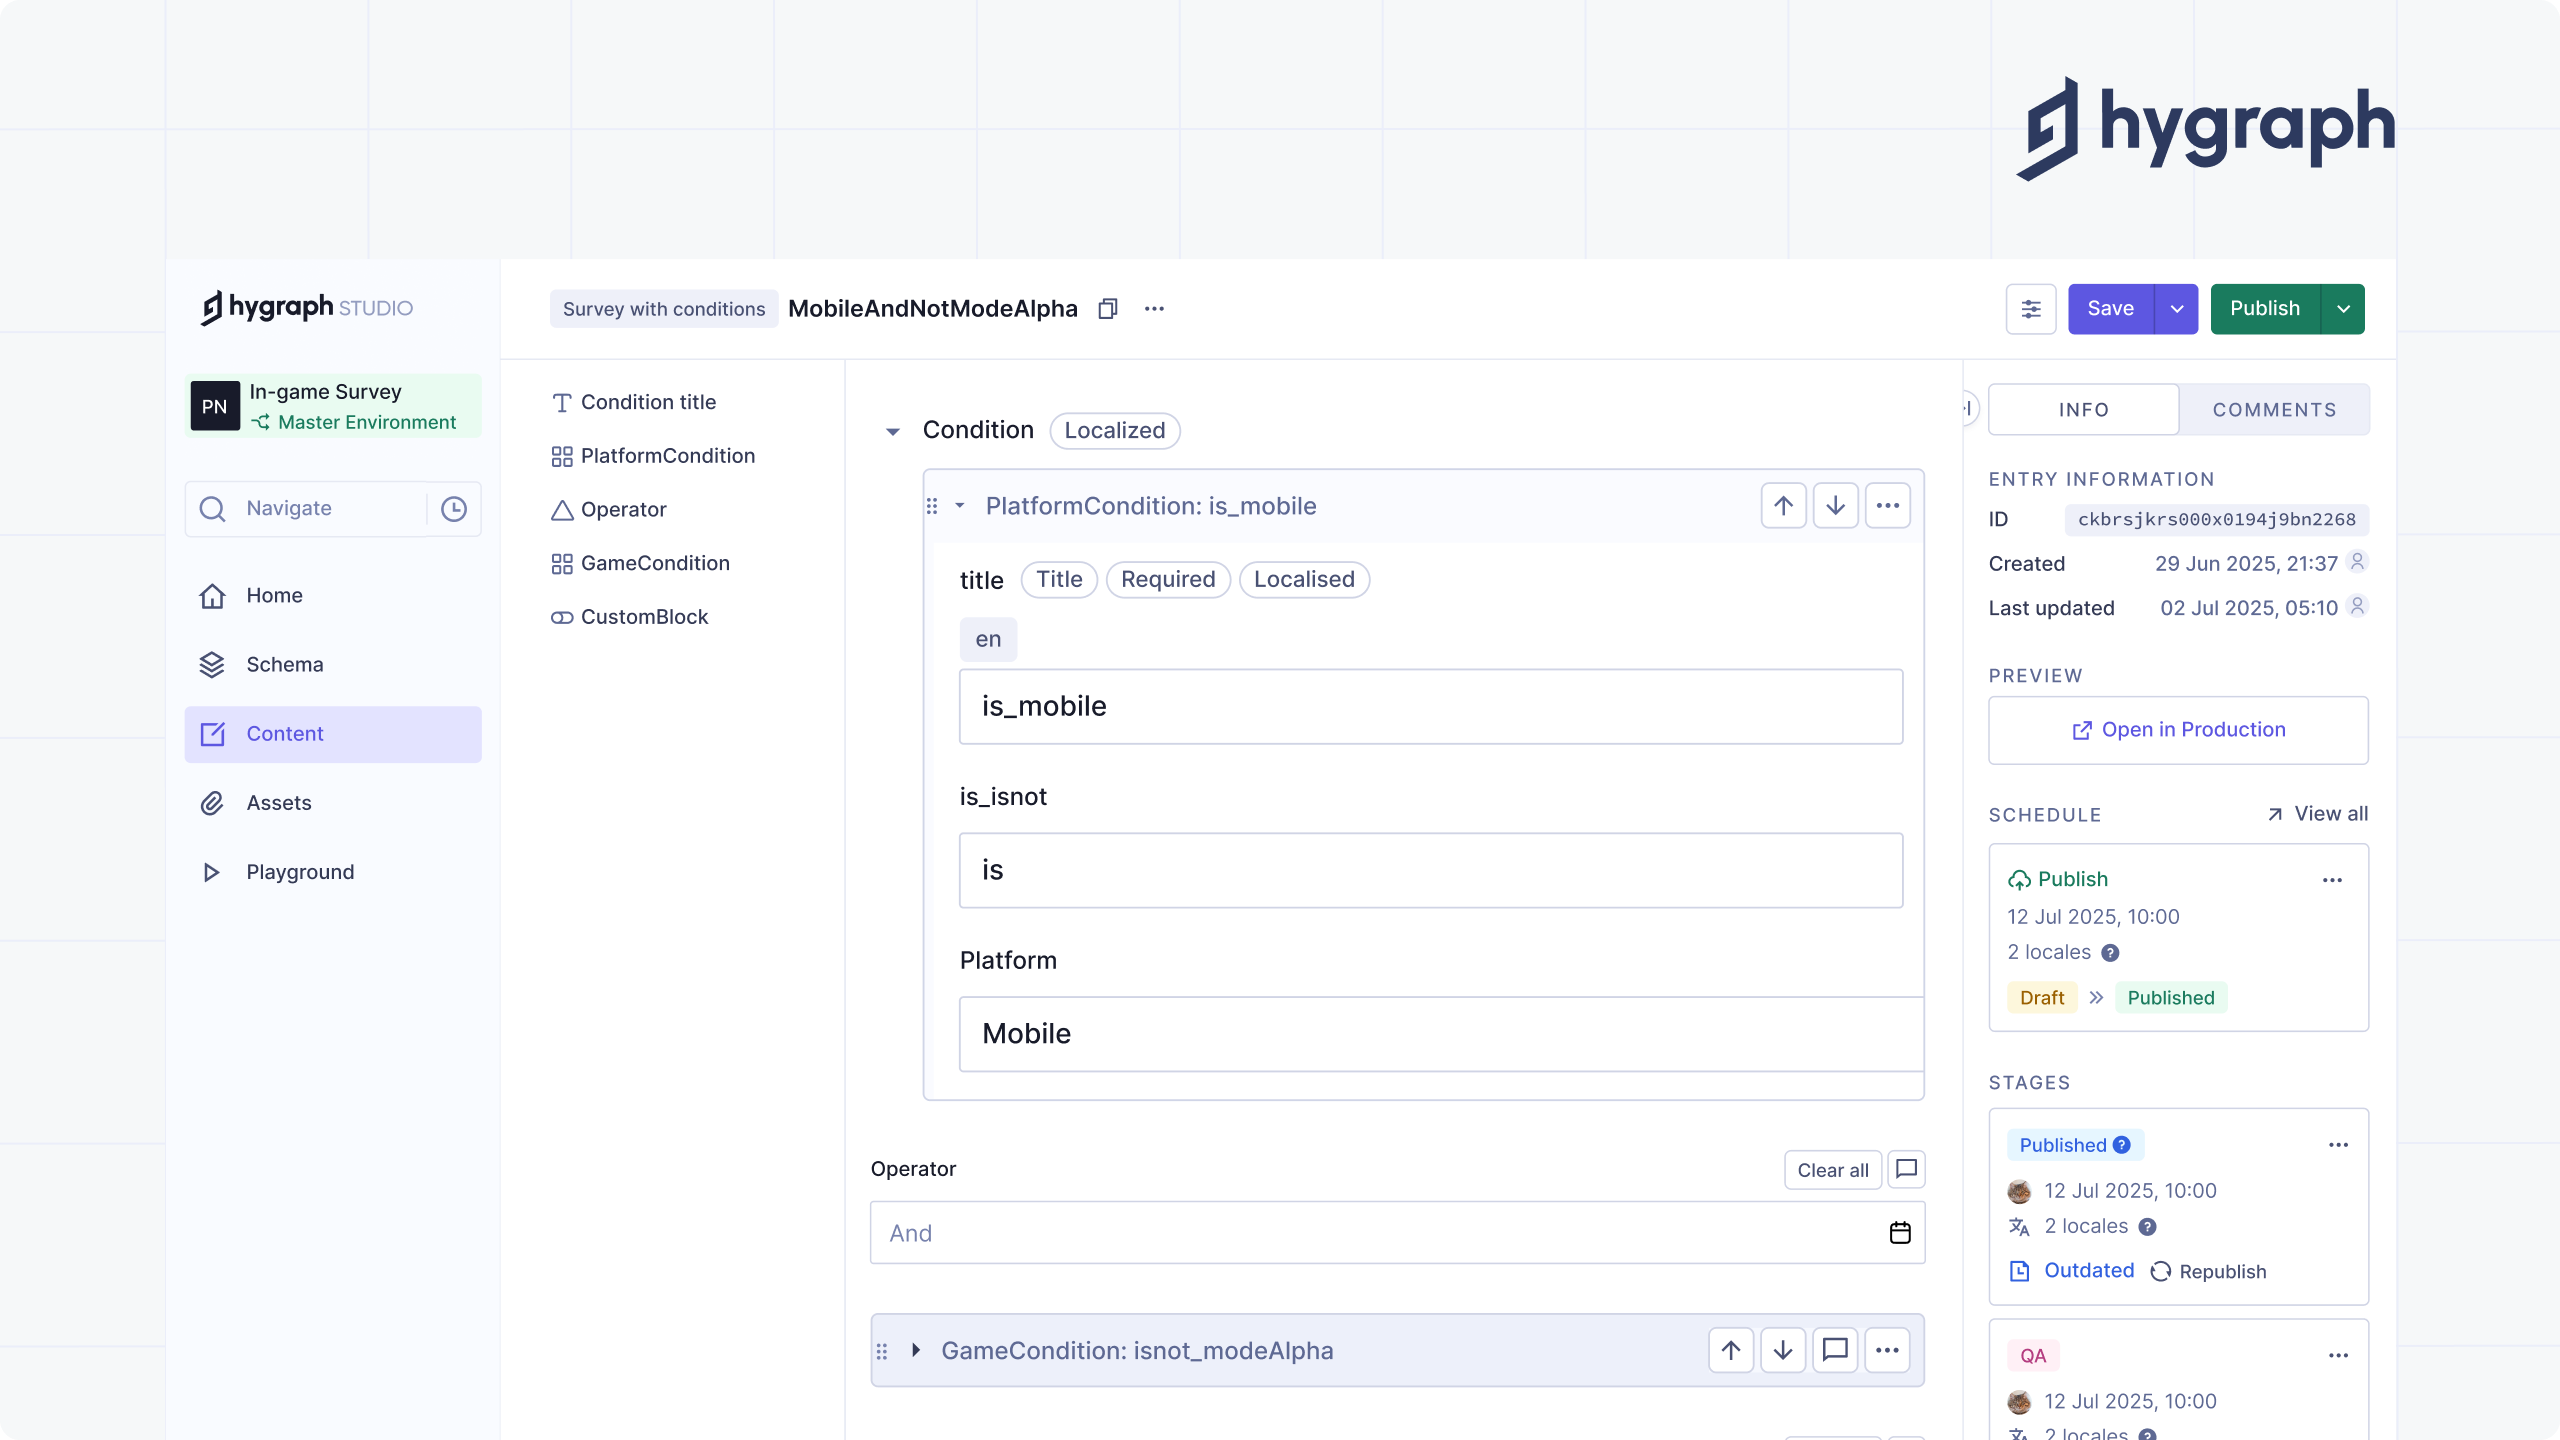Open the more options on Publish schedule card

[2332, 880]
